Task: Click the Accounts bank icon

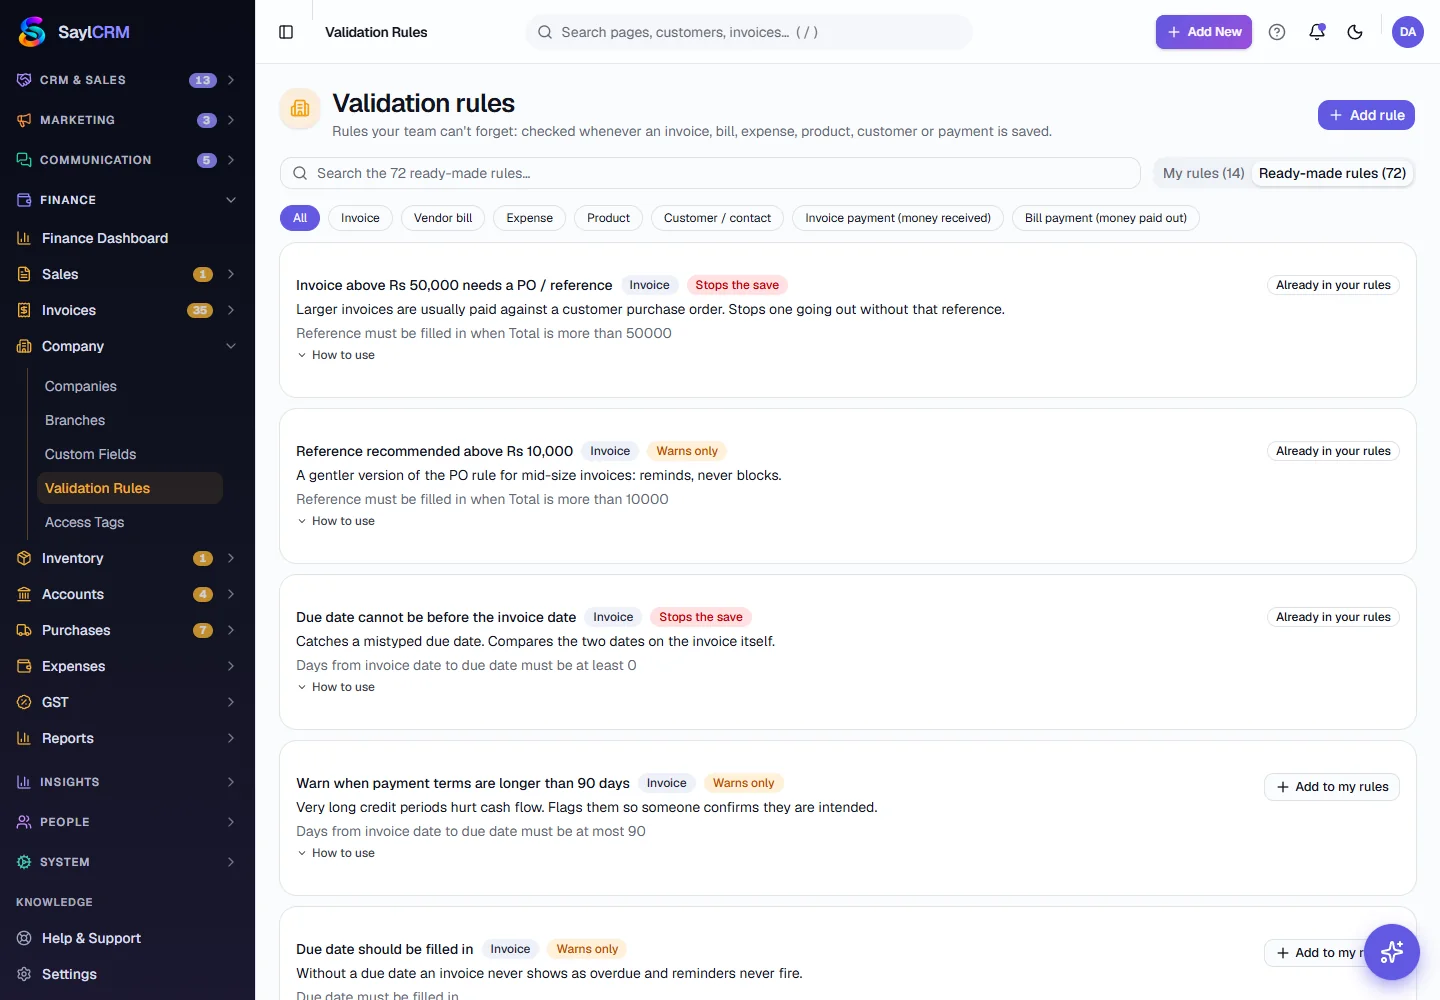Action: click(x=24, y=594)
